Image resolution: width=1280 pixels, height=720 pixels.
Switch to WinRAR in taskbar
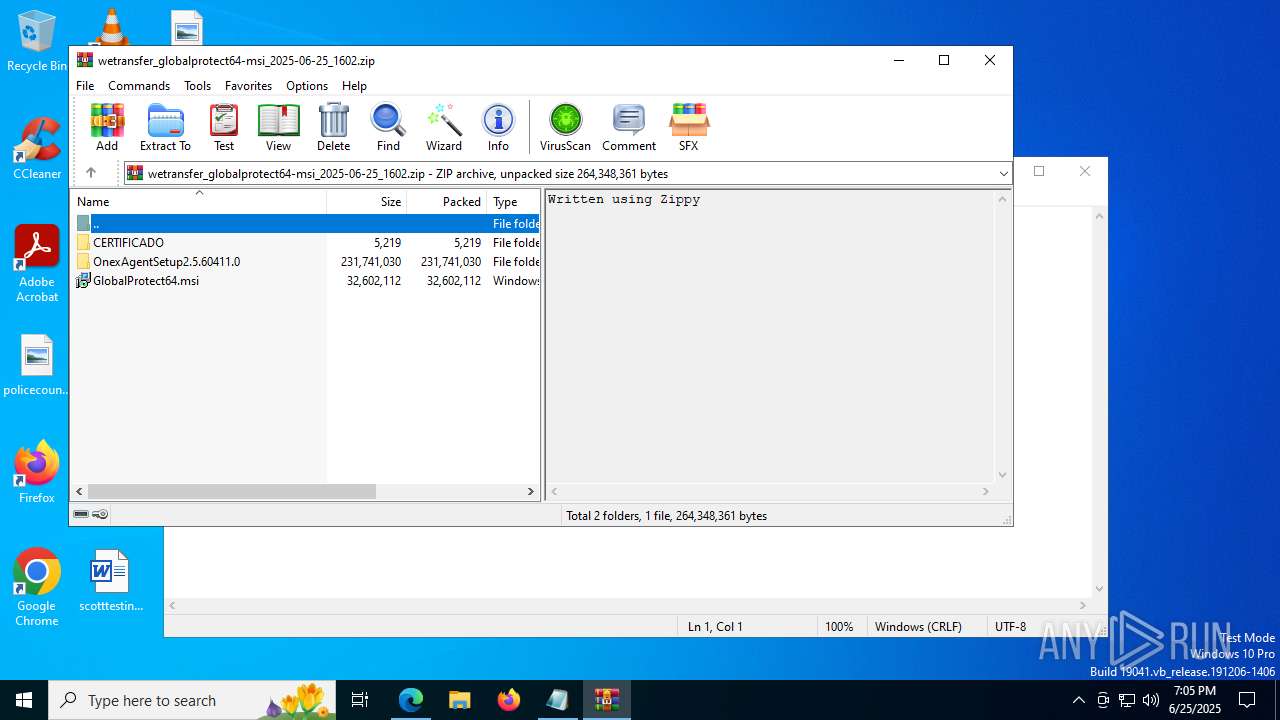(x=607, y=700)
